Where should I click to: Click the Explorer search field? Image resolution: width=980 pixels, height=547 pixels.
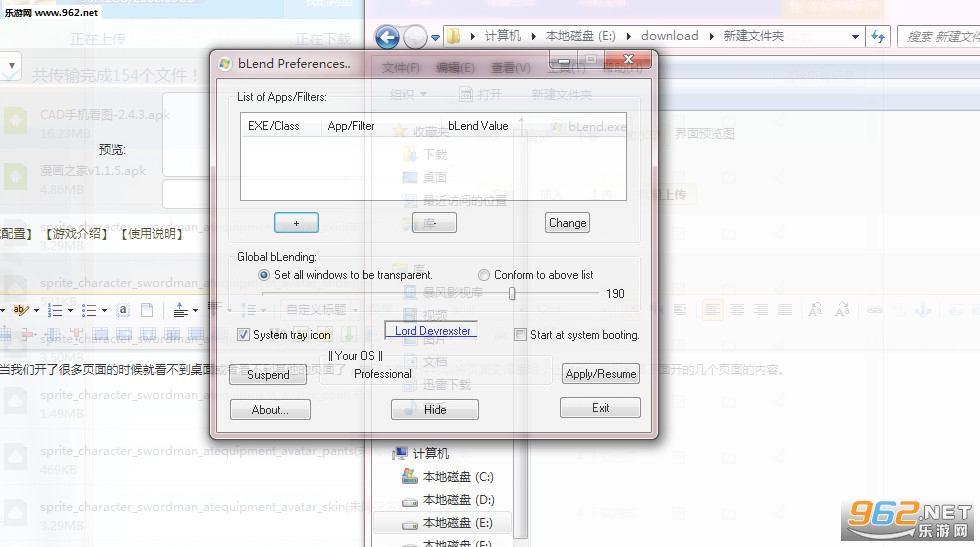(939, 37)
